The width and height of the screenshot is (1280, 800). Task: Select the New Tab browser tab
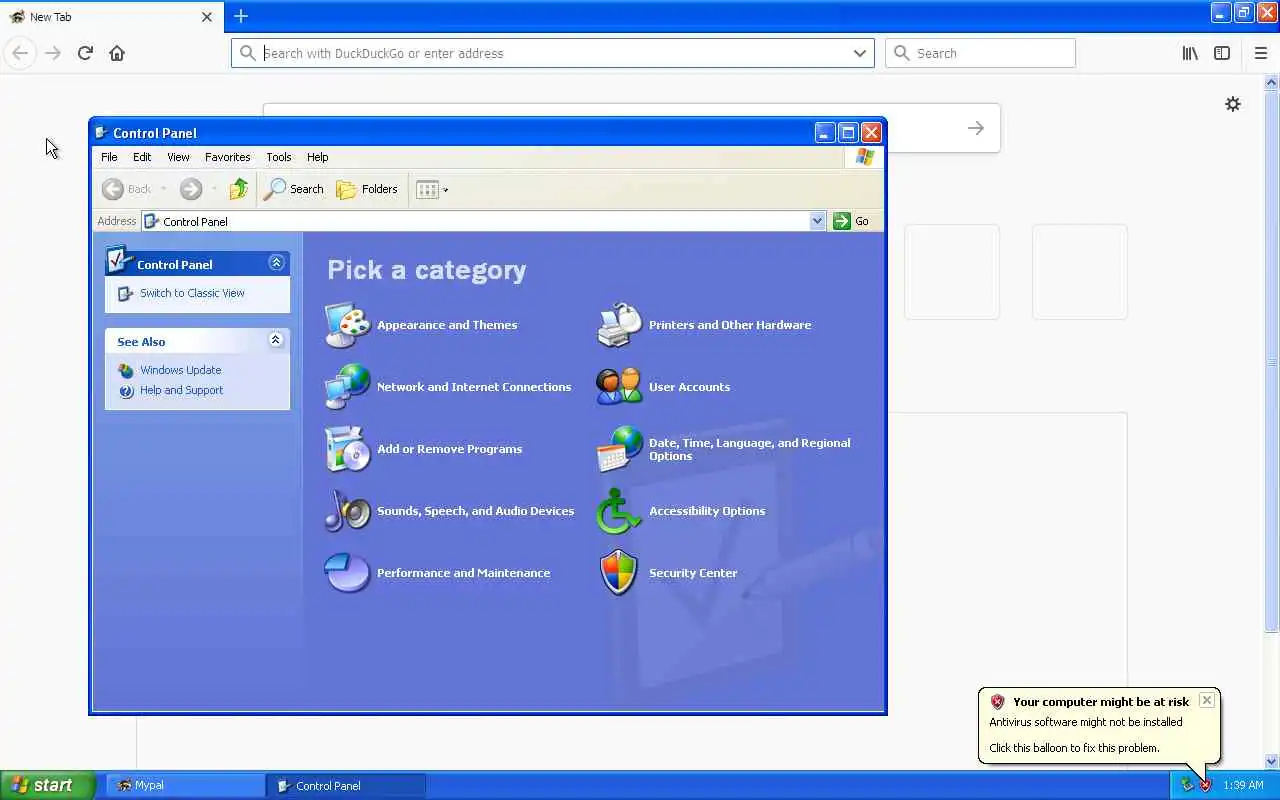click(x=111, y=17)
